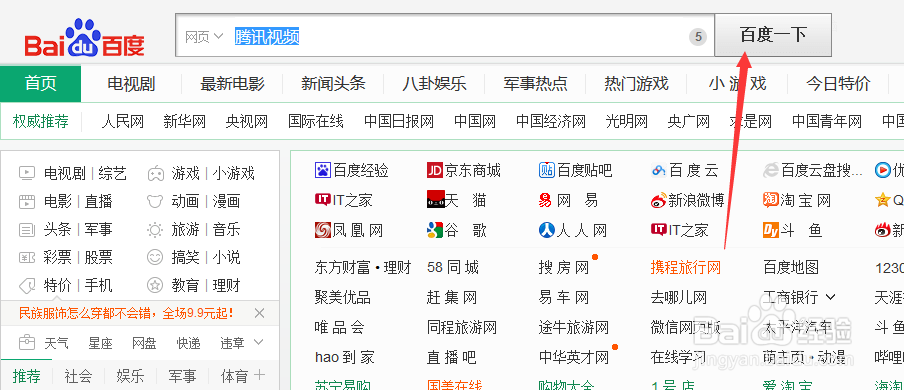
Task: Open the 最新电影 navigation tab
Action: 232,84
